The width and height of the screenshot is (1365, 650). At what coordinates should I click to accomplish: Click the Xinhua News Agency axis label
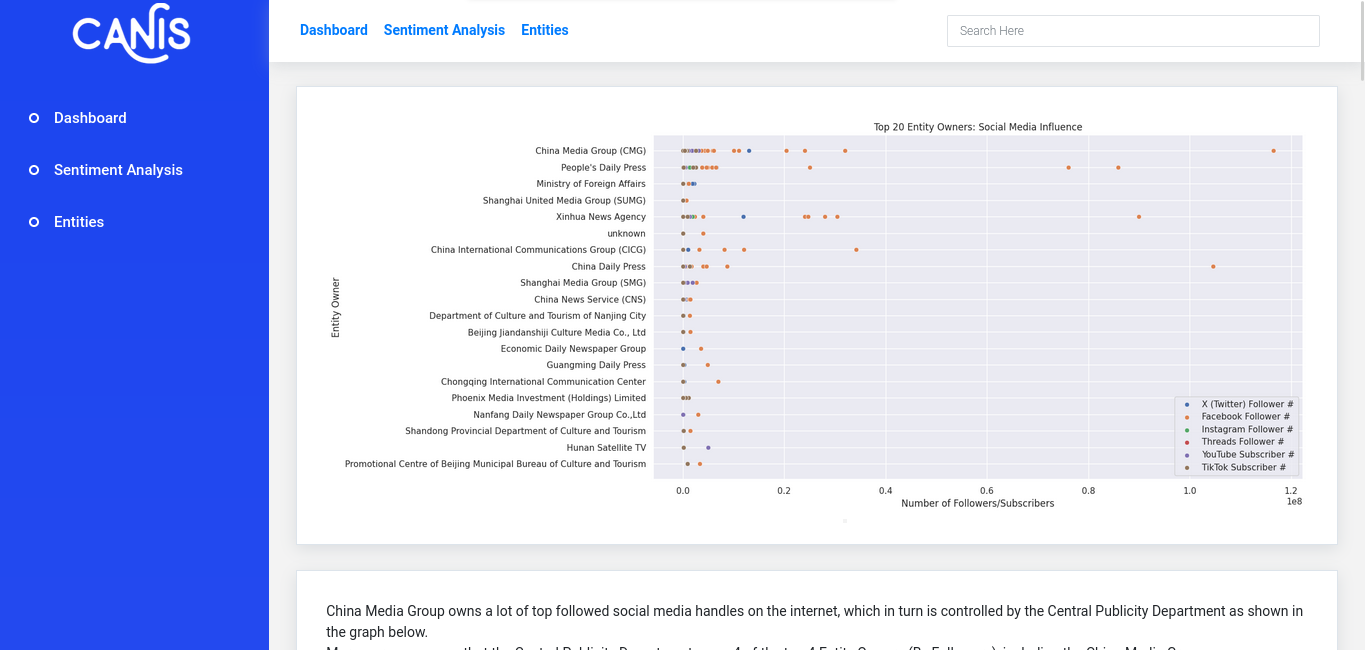coord(601,217)
